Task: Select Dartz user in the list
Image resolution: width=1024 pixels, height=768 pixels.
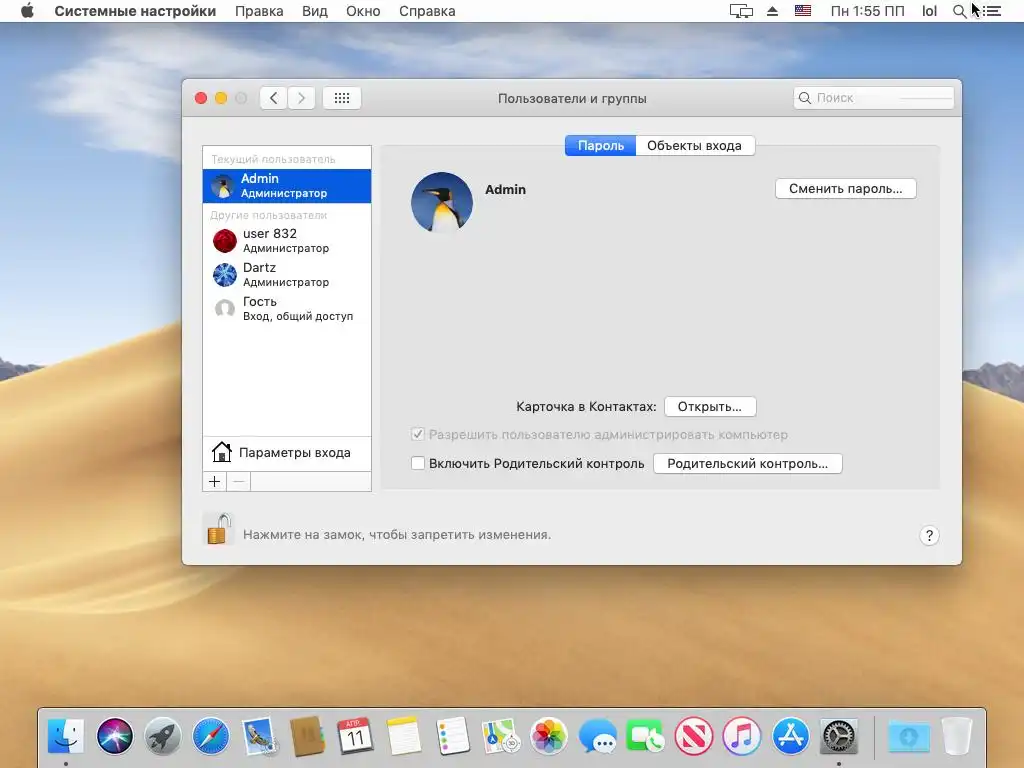Action: (x=287, y=274)
